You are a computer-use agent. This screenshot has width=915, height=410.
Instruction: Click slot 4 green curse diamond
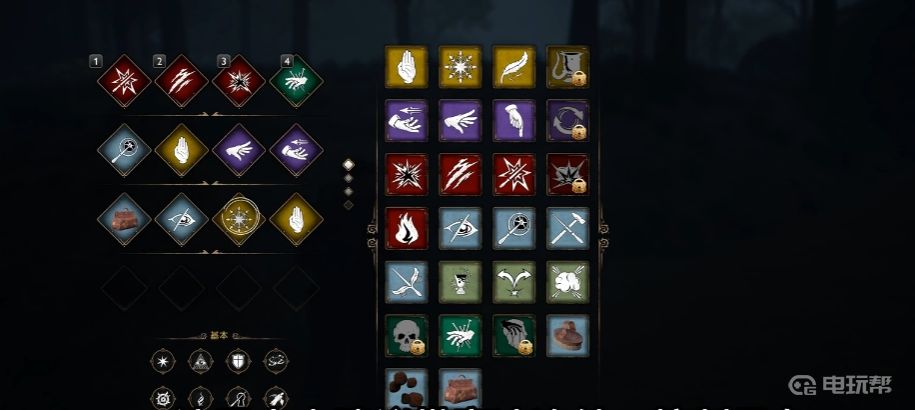coord(296,80)
